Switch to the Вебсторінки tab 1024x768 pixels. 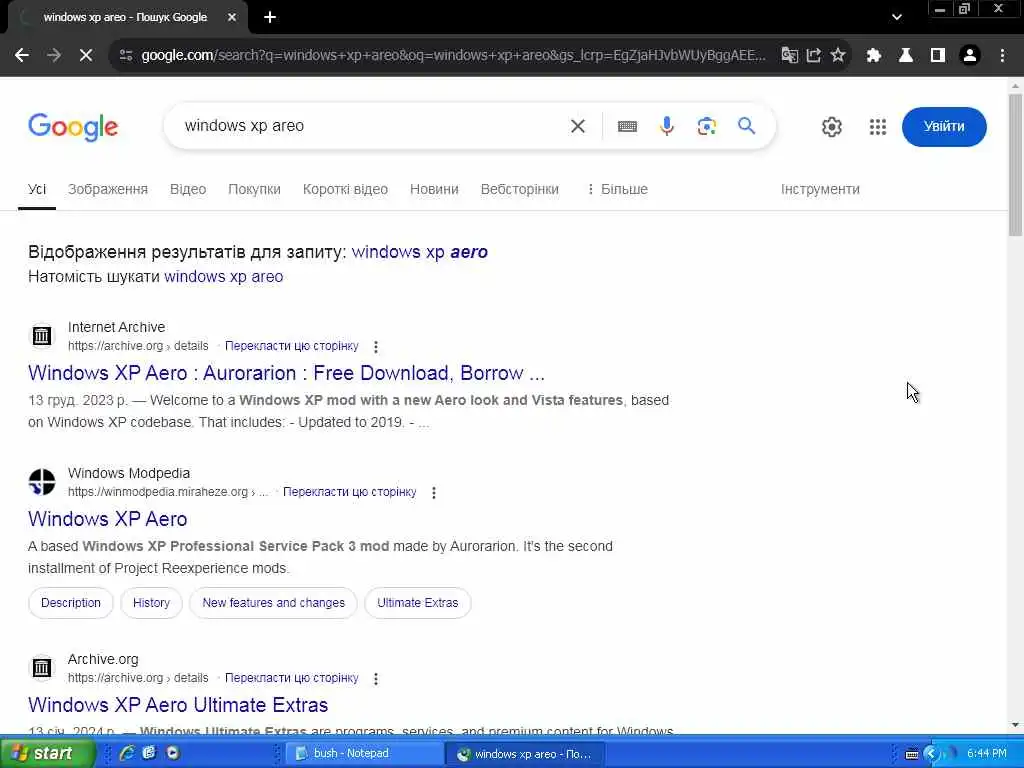coord(520,189)
